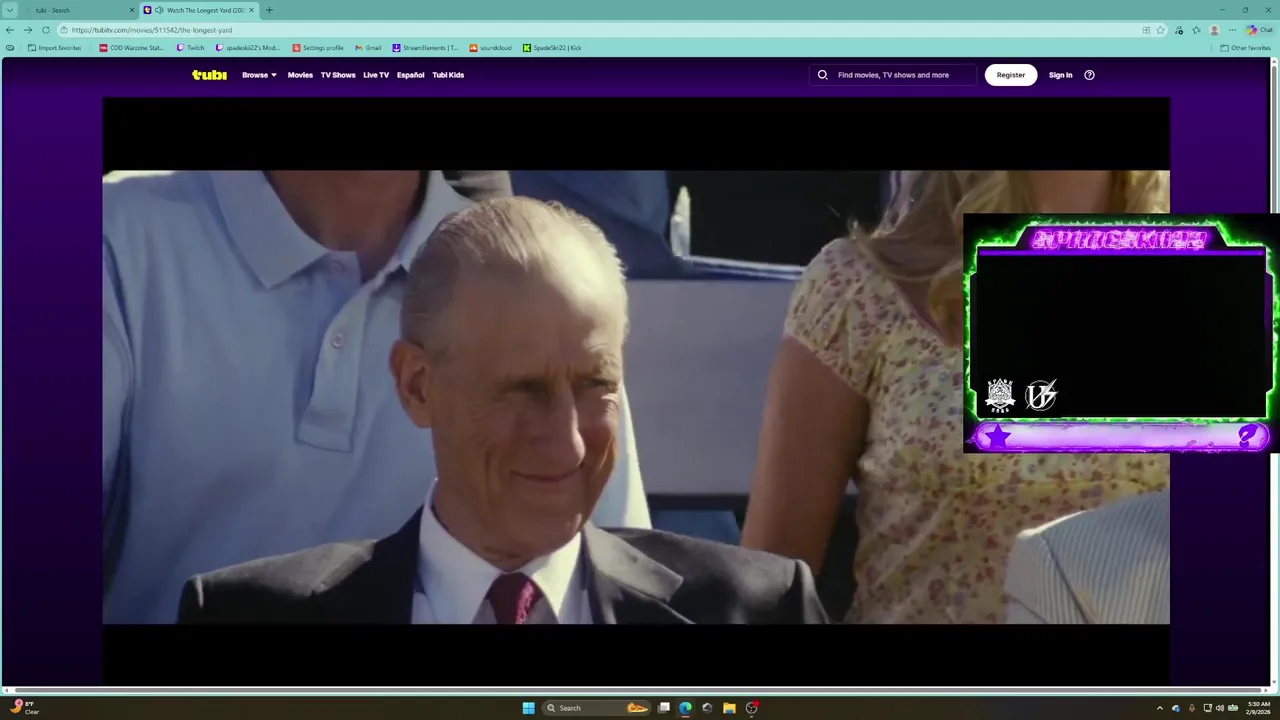The height and width of the screenshot is (720, 1280).
Task: Open the Other favorites folder
Action: [1245, 48]
